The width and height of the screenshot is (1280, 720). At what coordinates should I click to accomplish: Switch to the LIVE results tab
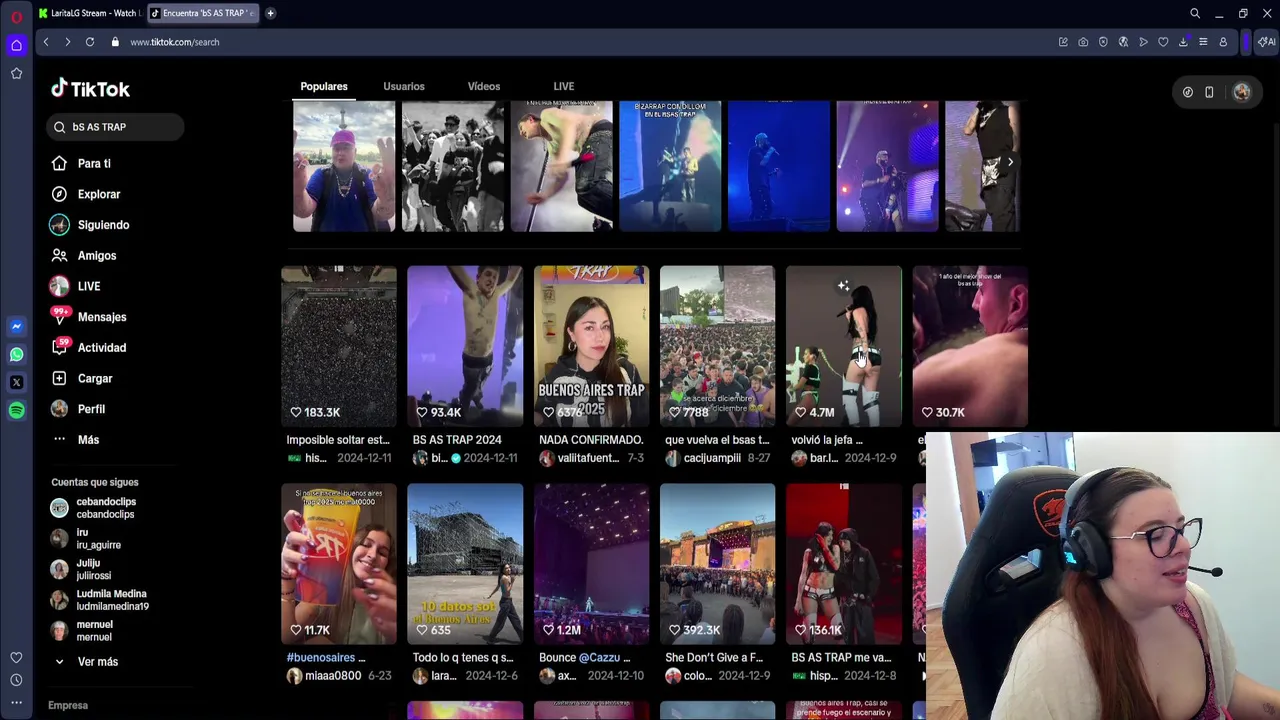564,86
